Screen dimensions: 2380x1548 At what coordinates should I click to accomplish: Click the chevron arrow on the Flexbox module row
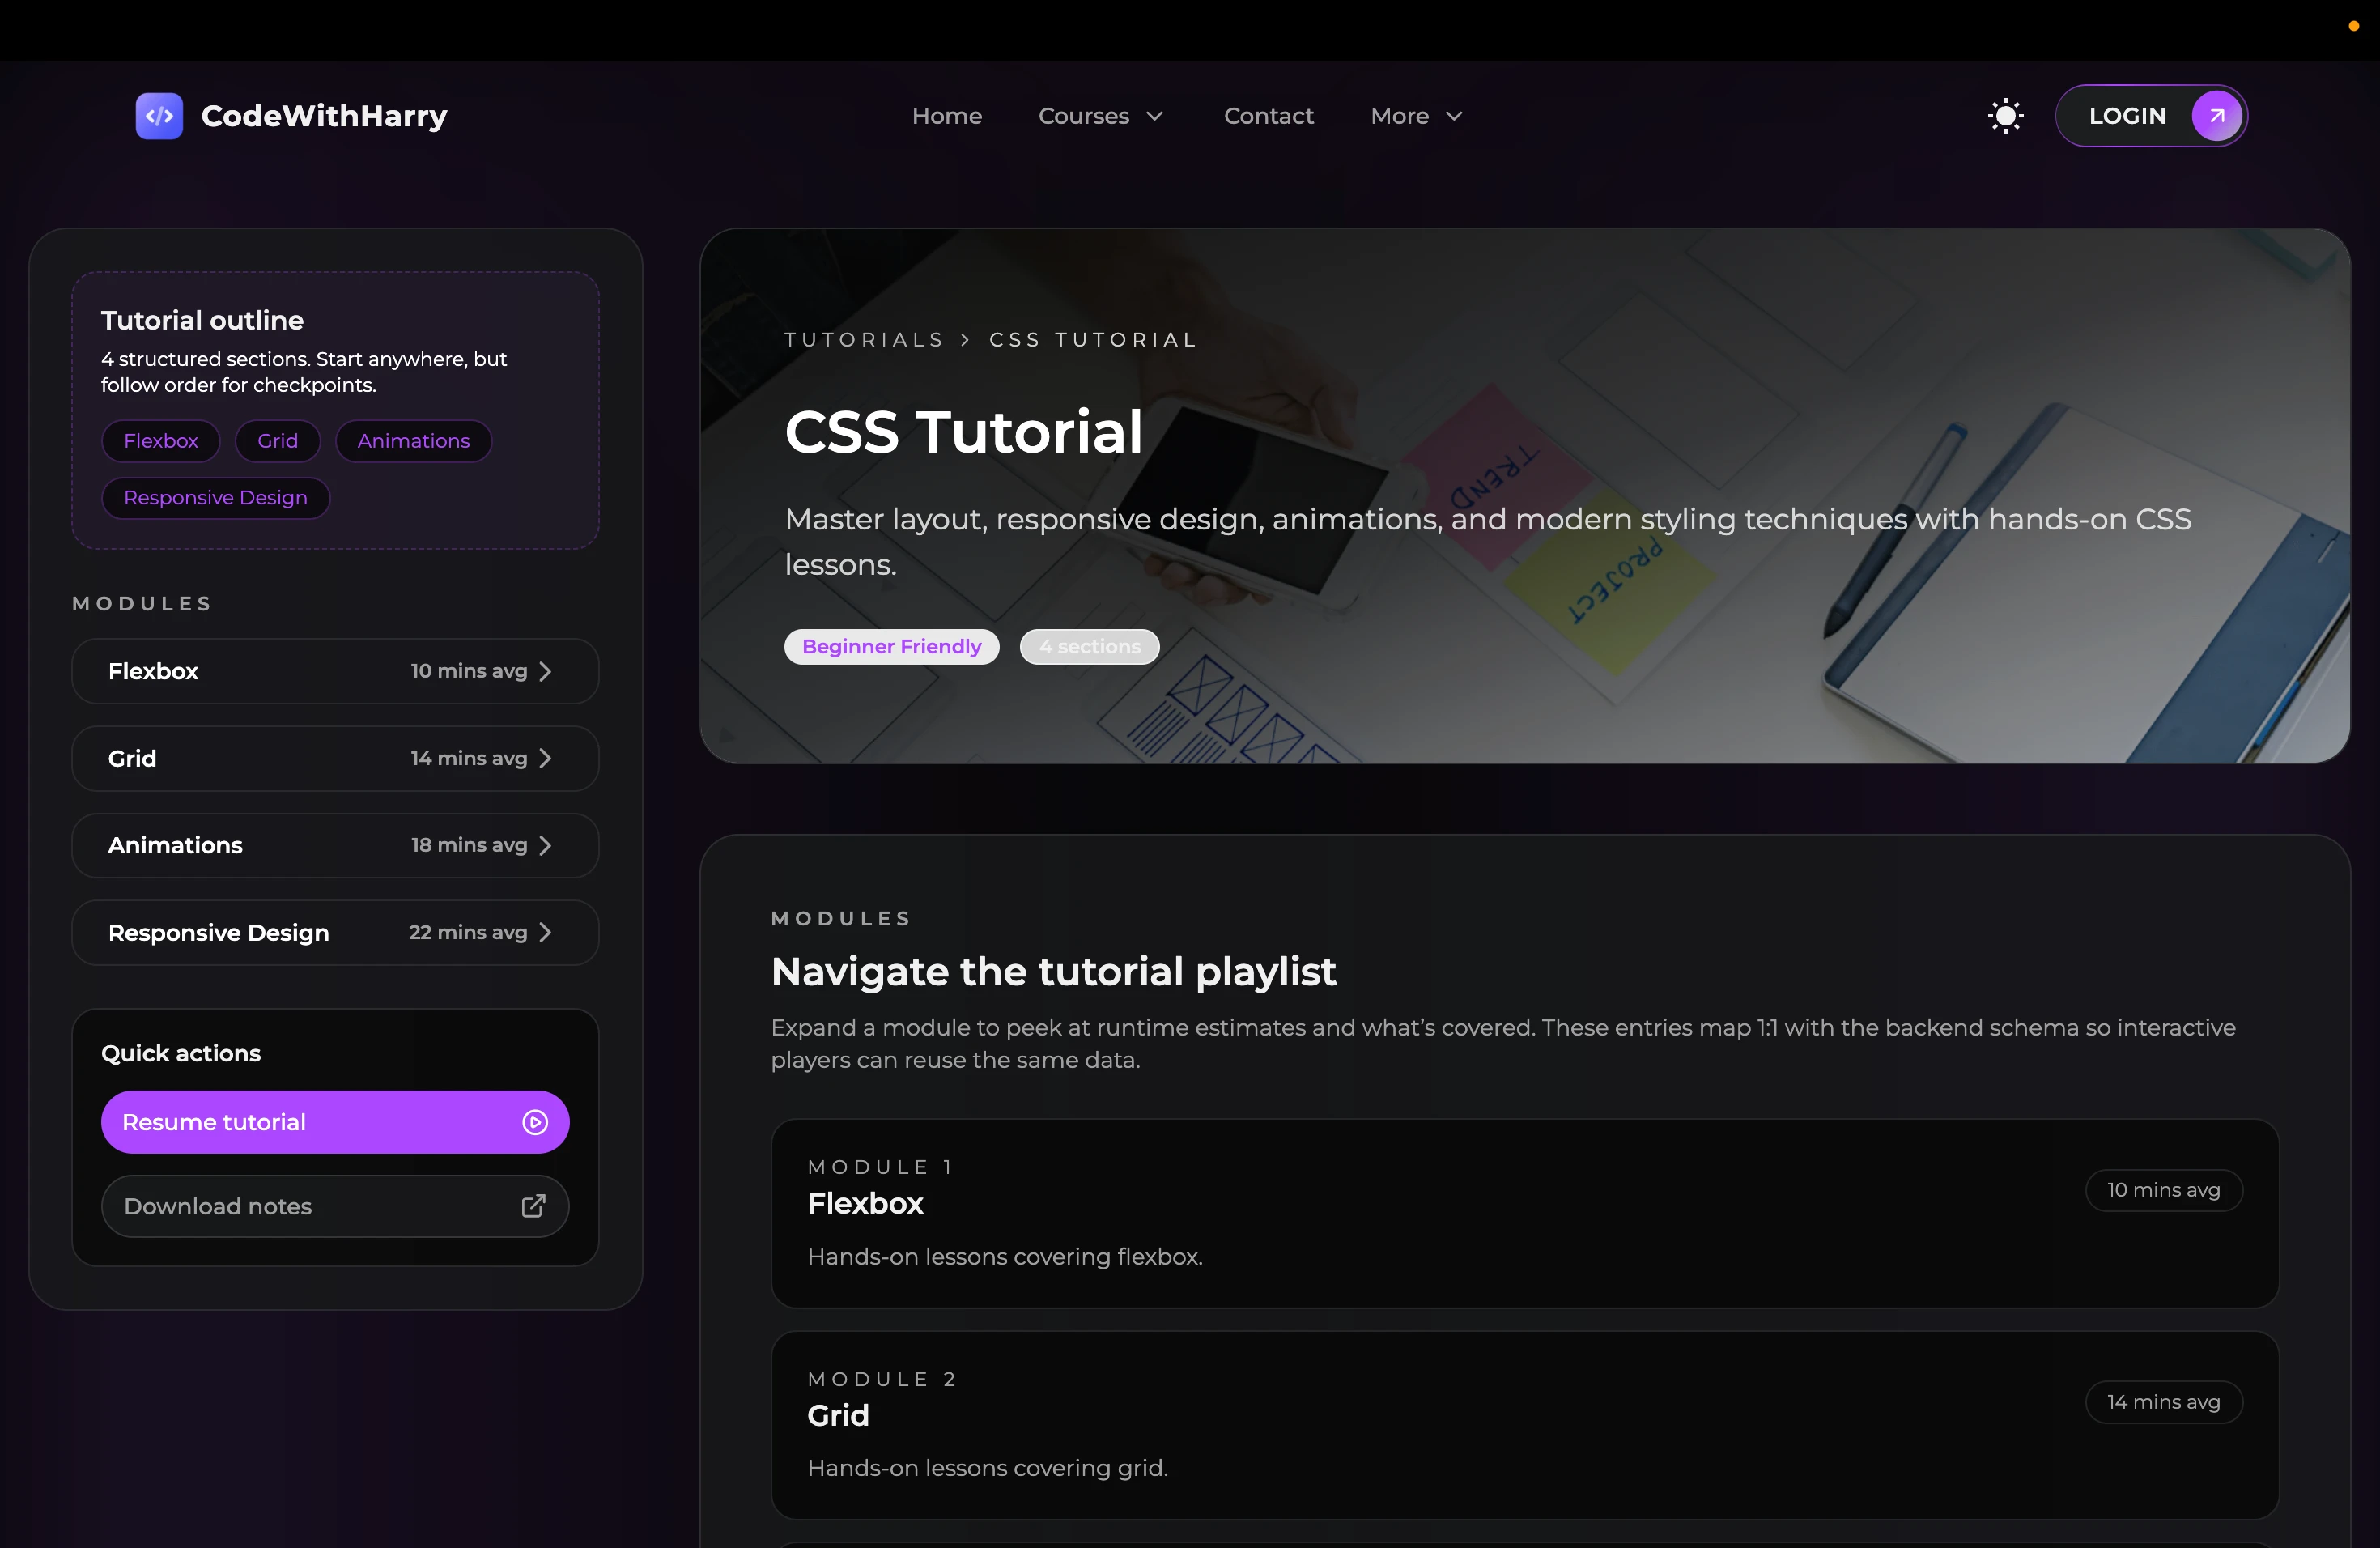(x=546, y=671)
